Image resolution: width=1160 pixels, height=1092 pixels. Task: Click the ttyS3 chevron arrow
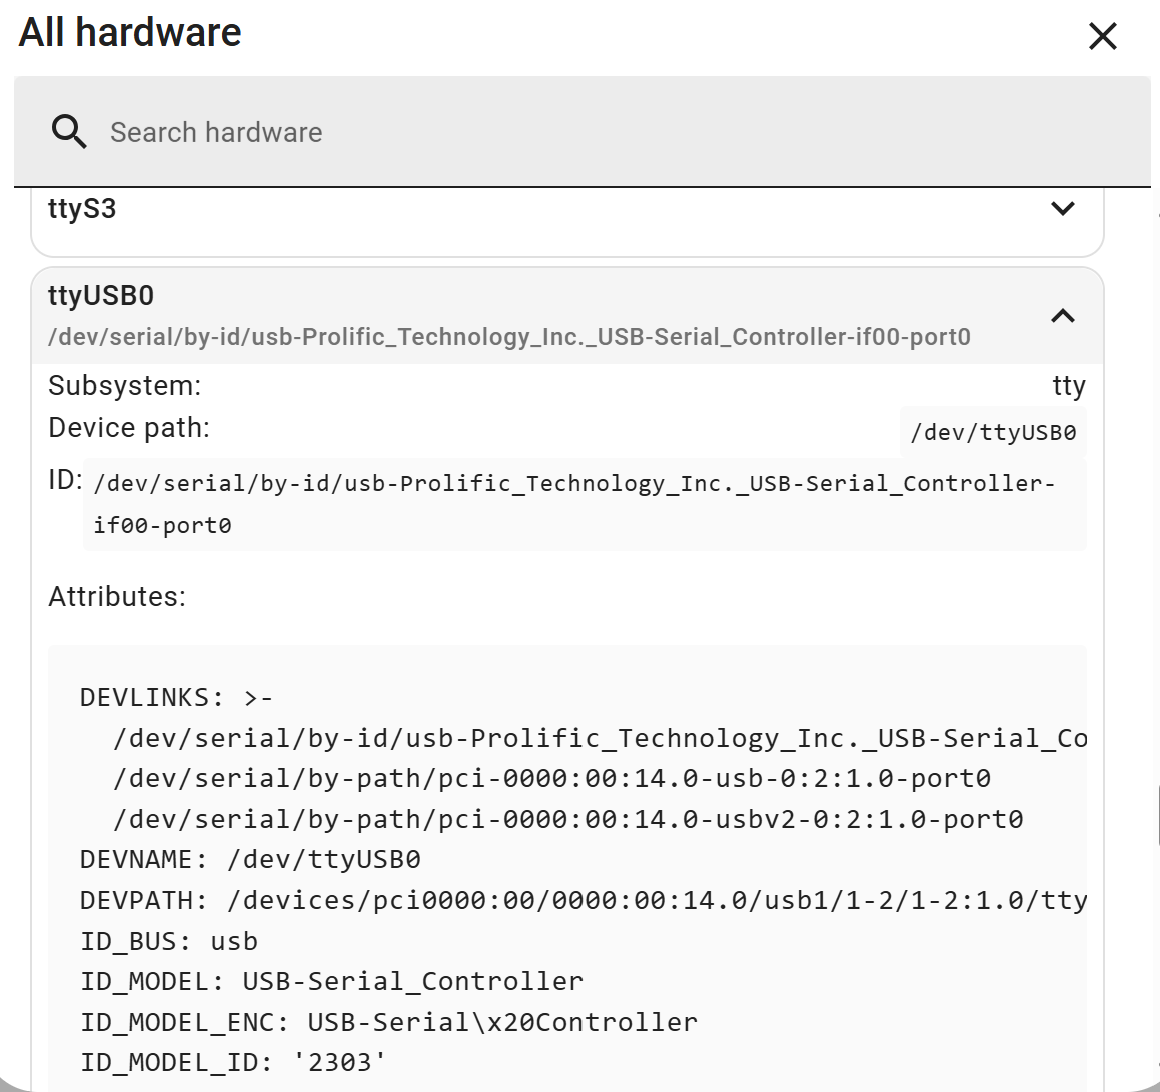(x=1063, y=208)
